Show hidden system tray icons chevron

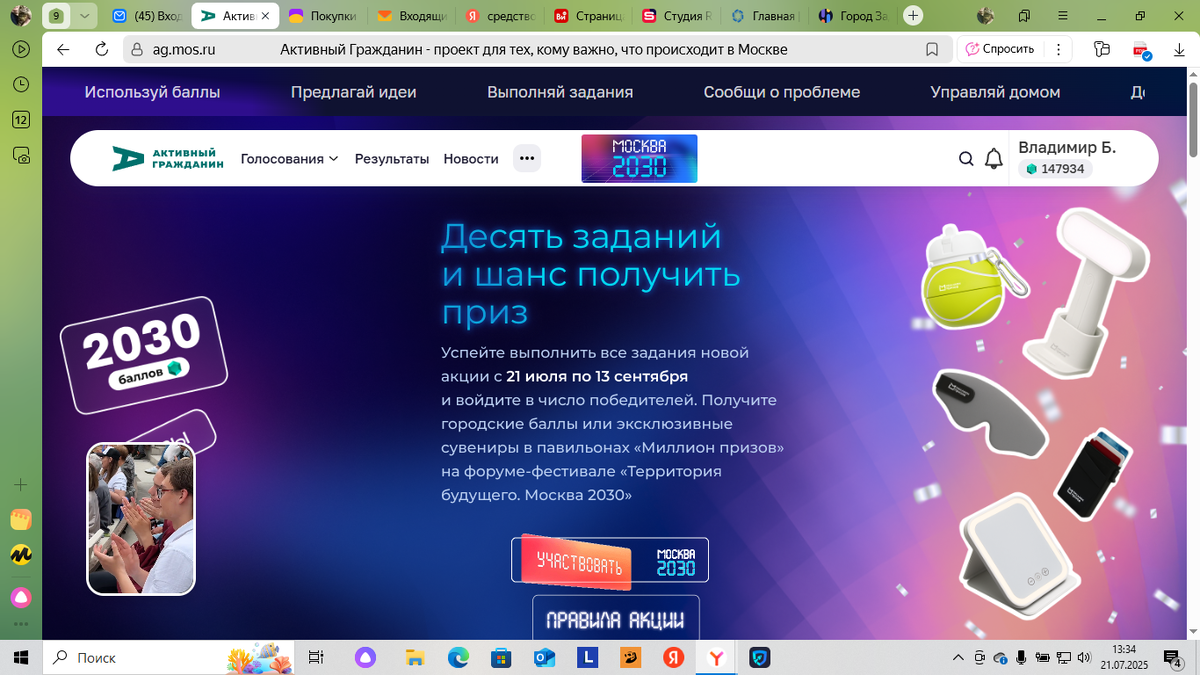pos(960,657)
